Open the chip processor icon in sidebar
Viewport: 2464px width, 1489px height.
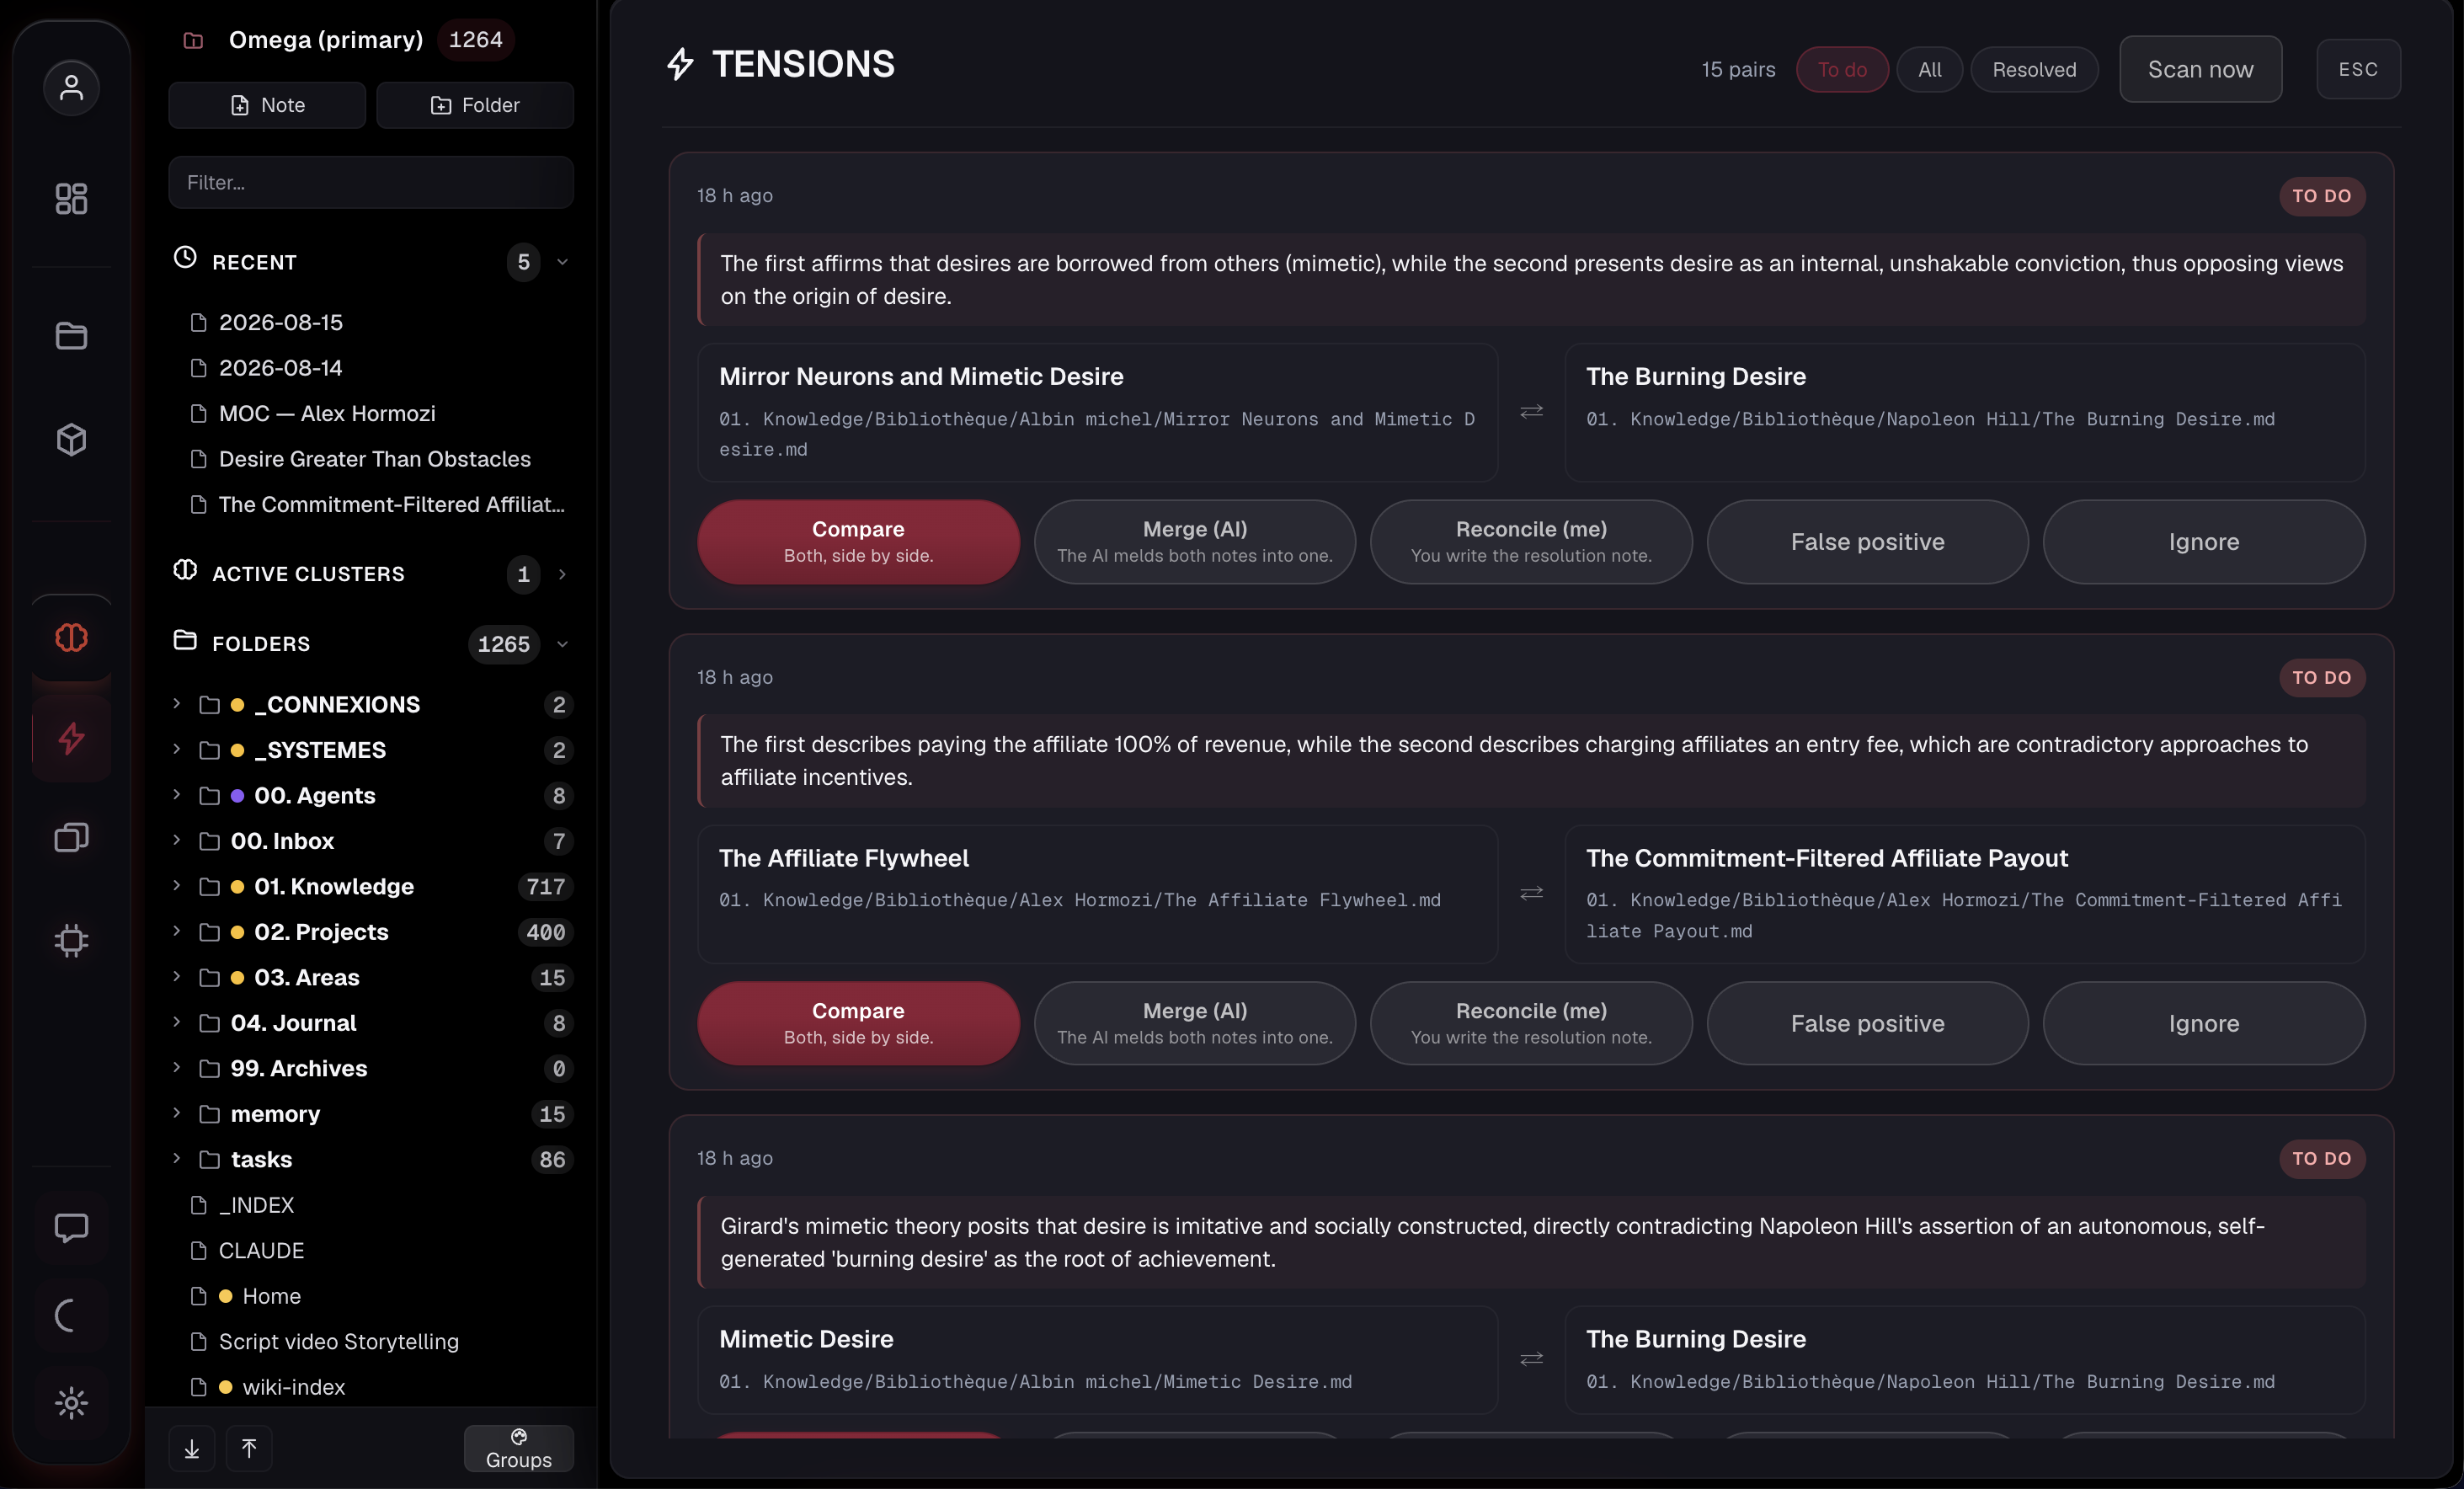pyautogui.click(x=71, y=940)
